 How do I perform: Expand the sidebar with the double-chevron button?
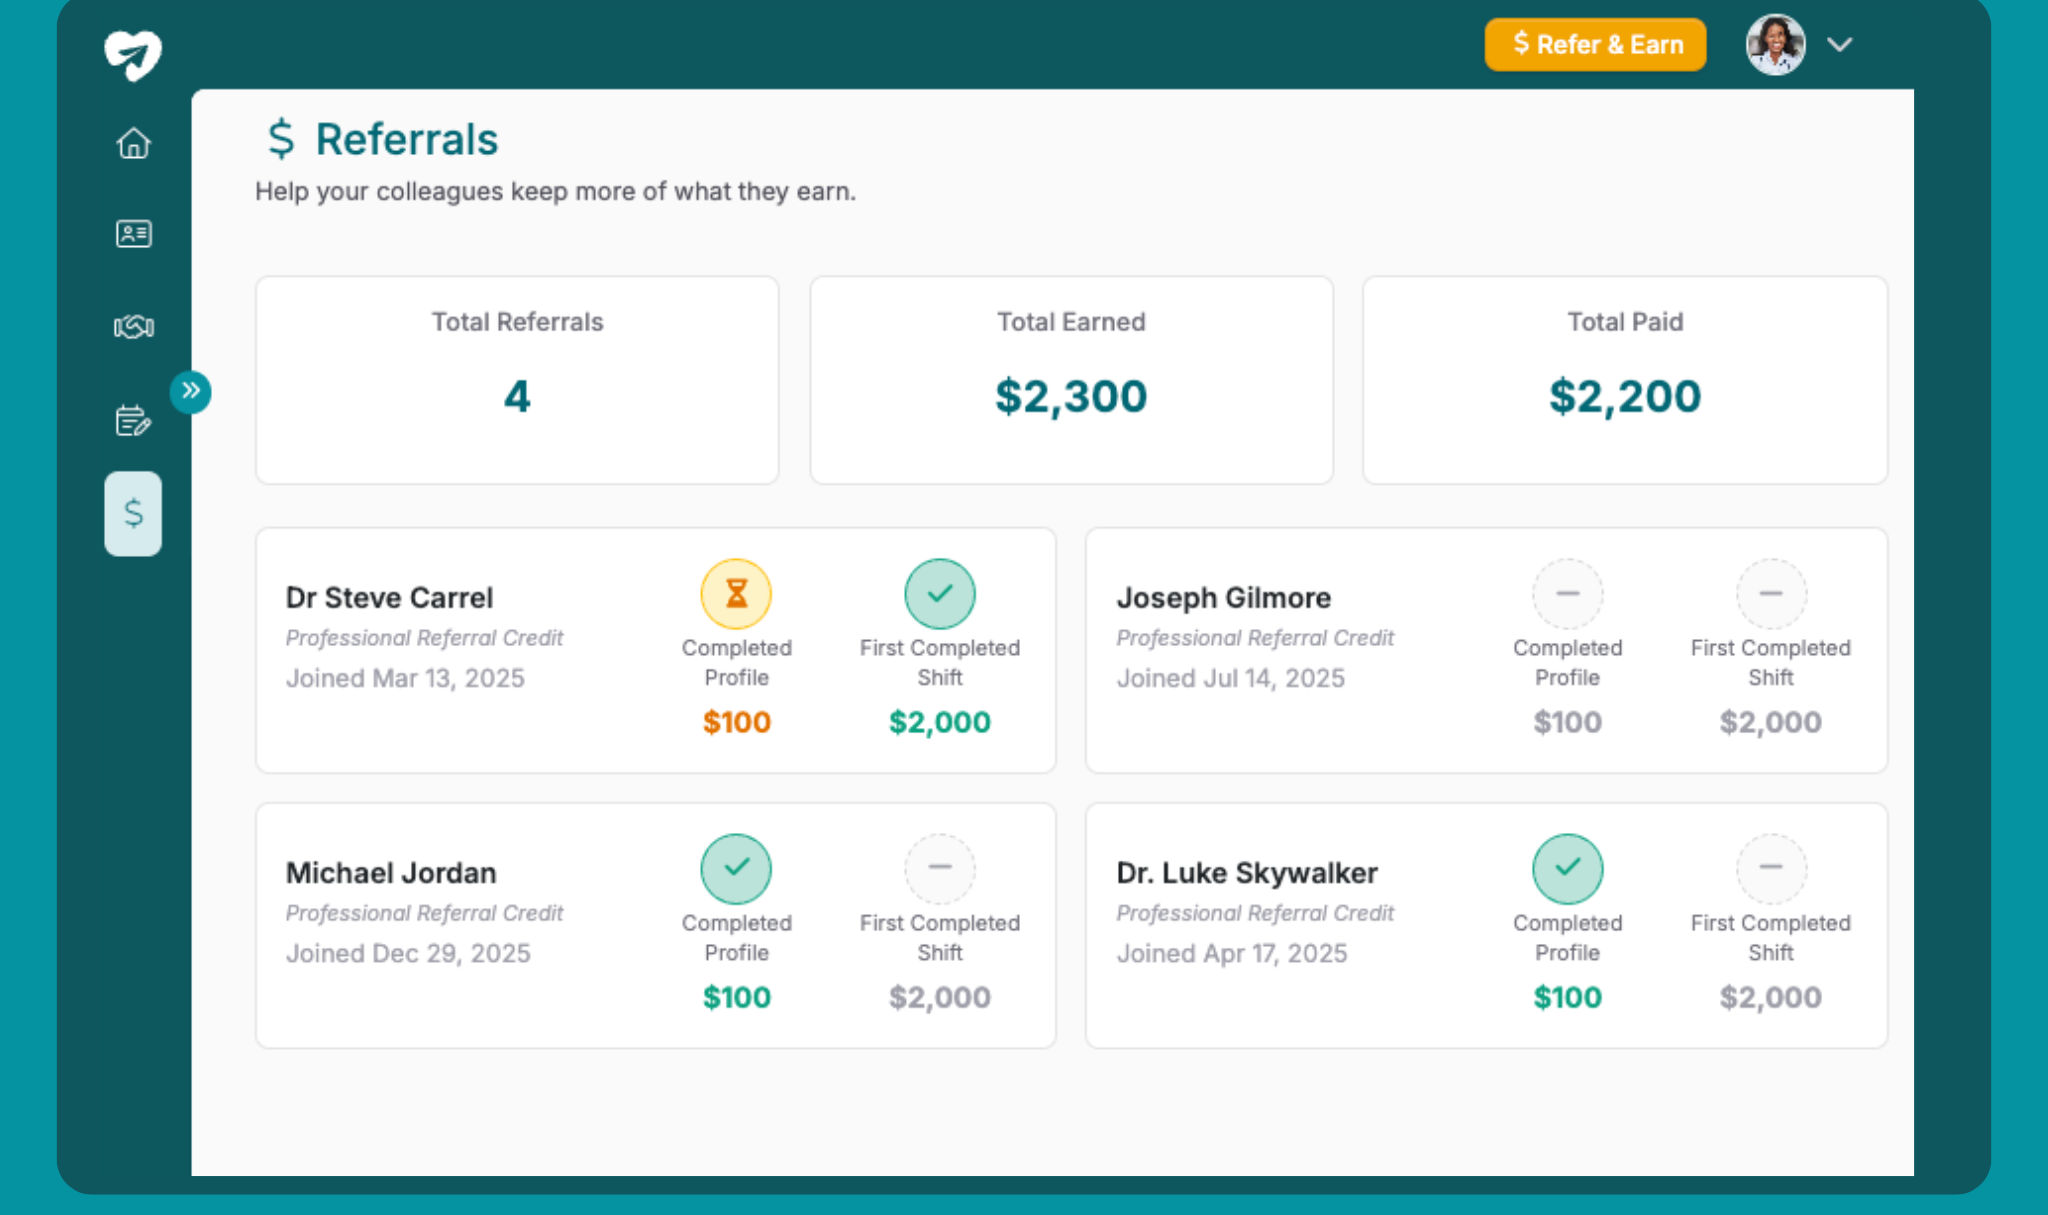(192, 392)
